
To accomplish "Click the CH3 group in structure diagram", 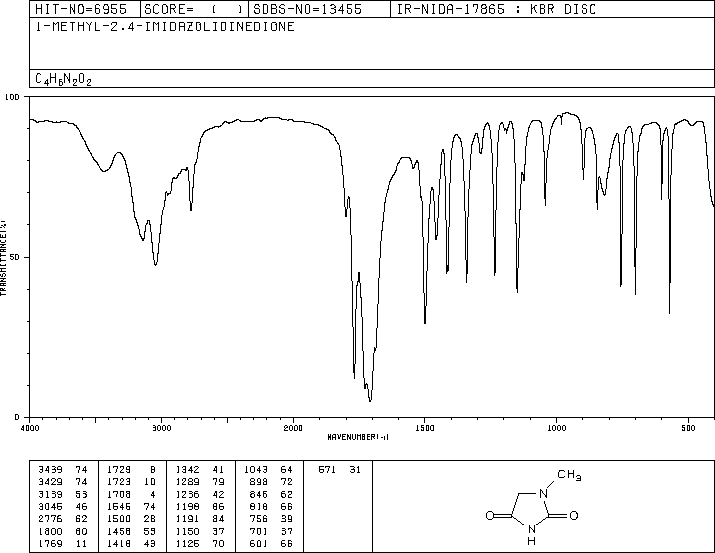I will click(x=569, y=475).
